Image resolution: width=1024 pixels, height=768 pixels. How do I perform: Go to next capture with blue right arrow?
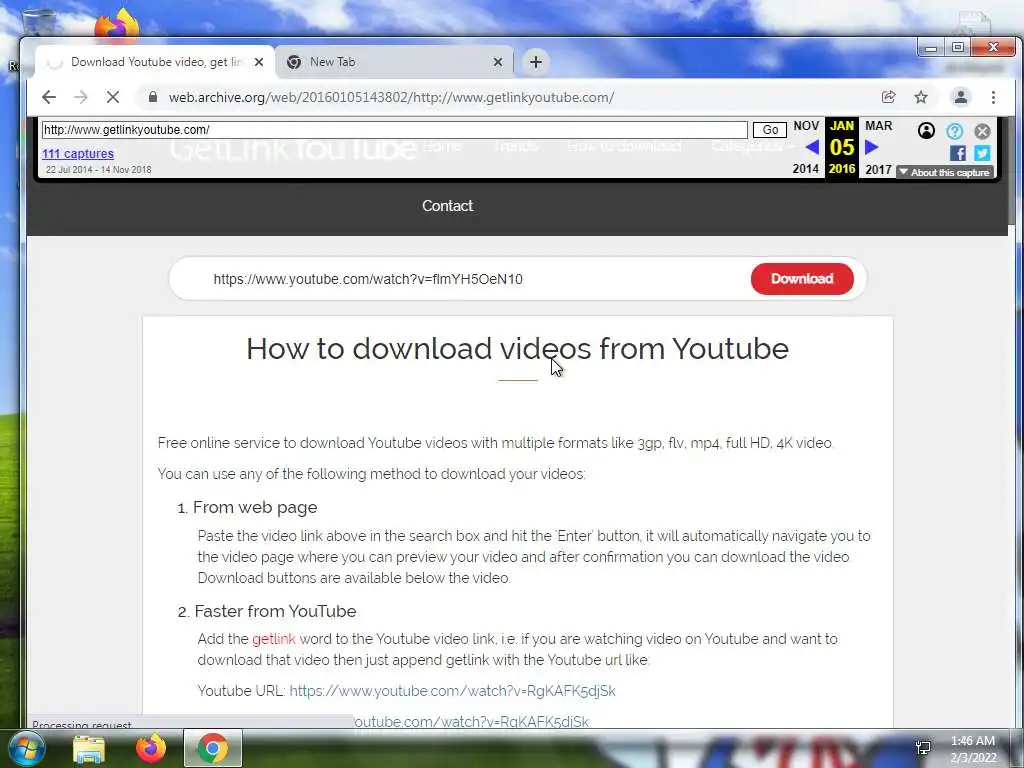coord(871,148)
